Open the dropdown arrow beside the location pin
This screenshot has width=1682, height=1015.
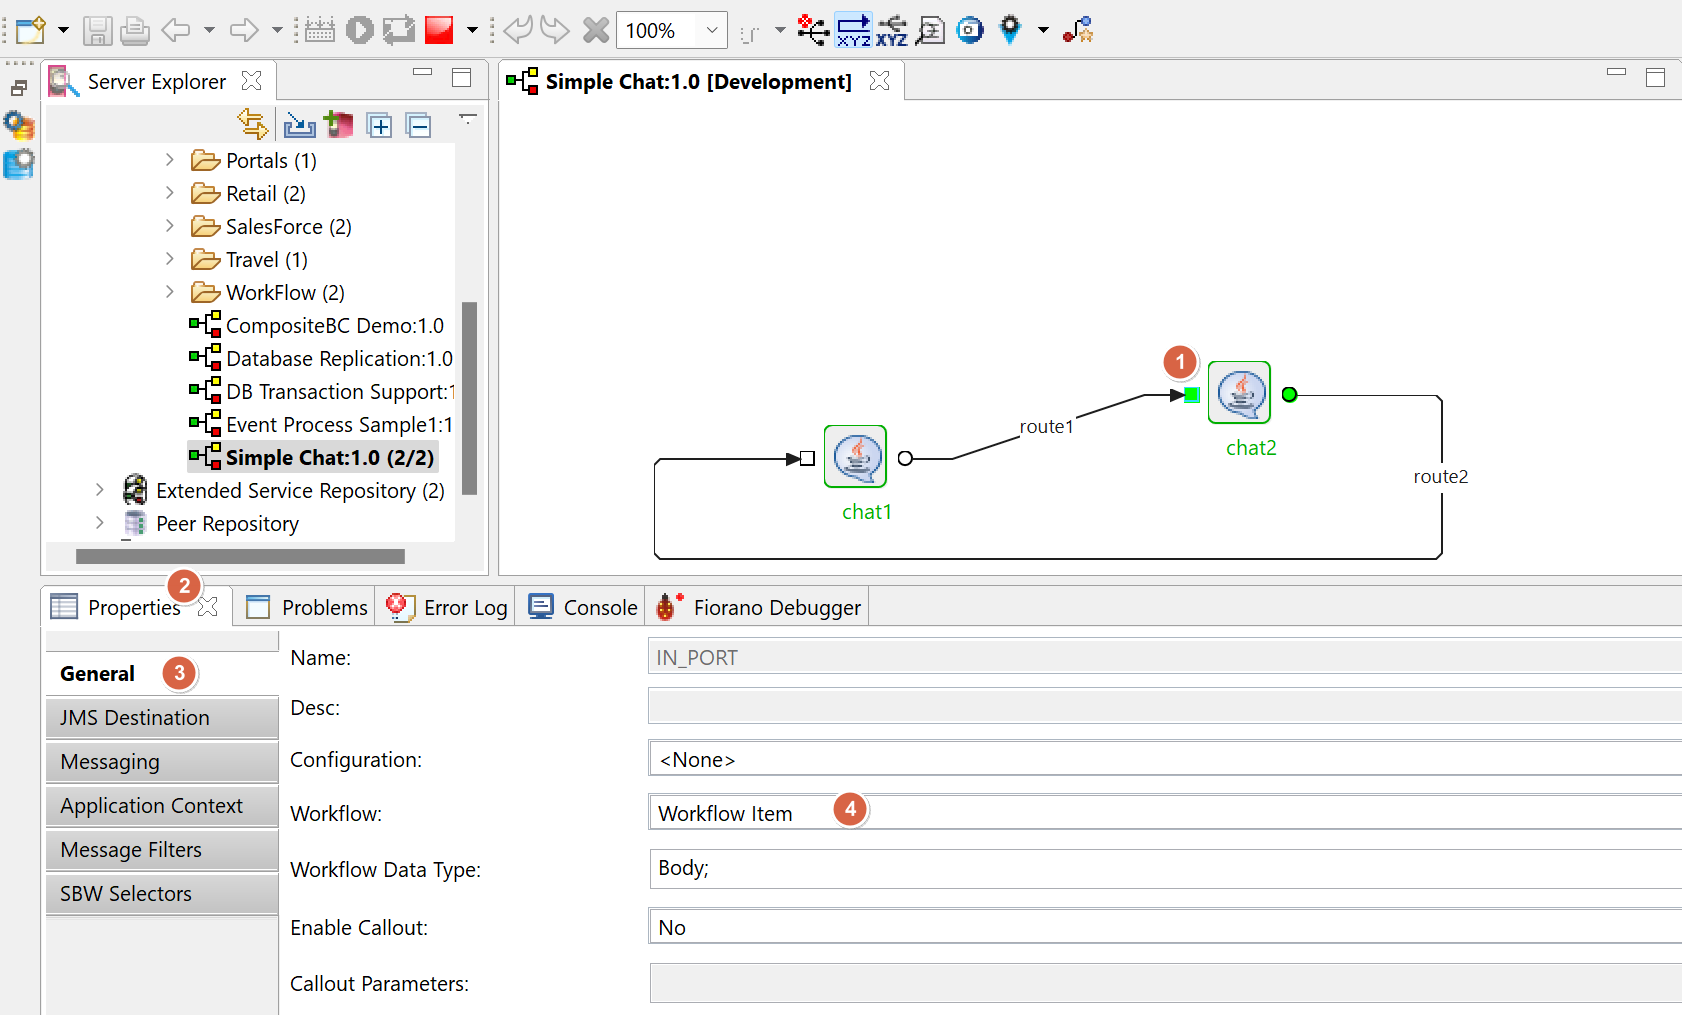[x=1043, y=30]
